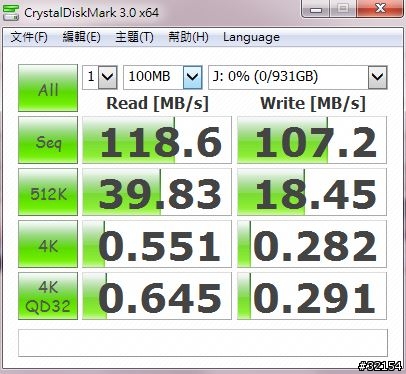The width and height of the screenshot is (406, 374).
Task: Open the Language menu
Action: tap(251, 37)
